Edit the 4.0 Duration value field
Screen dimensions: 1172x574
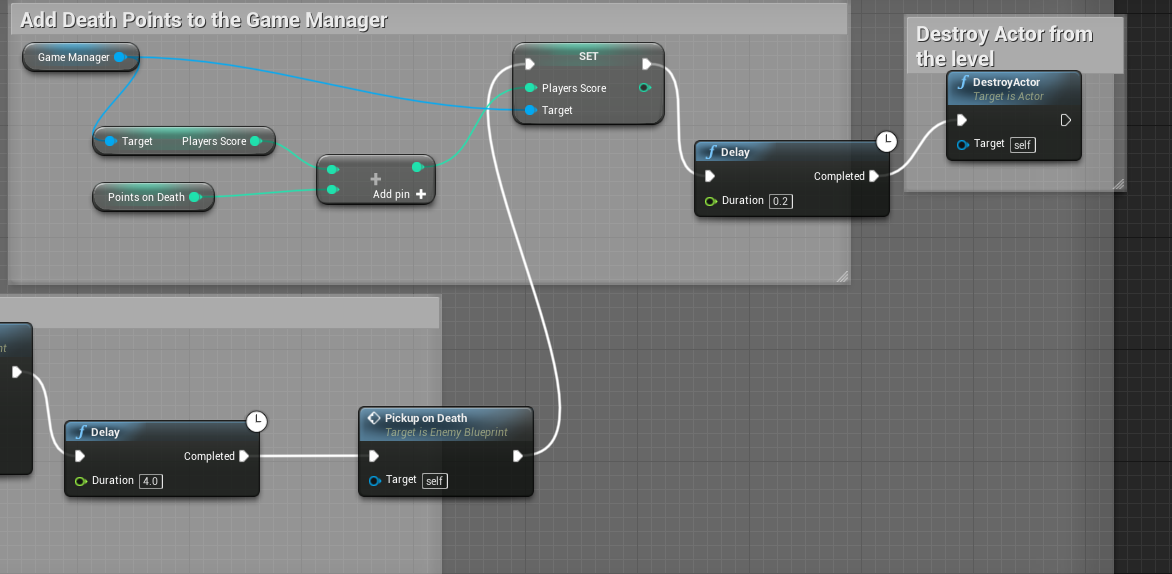(151, 481)
